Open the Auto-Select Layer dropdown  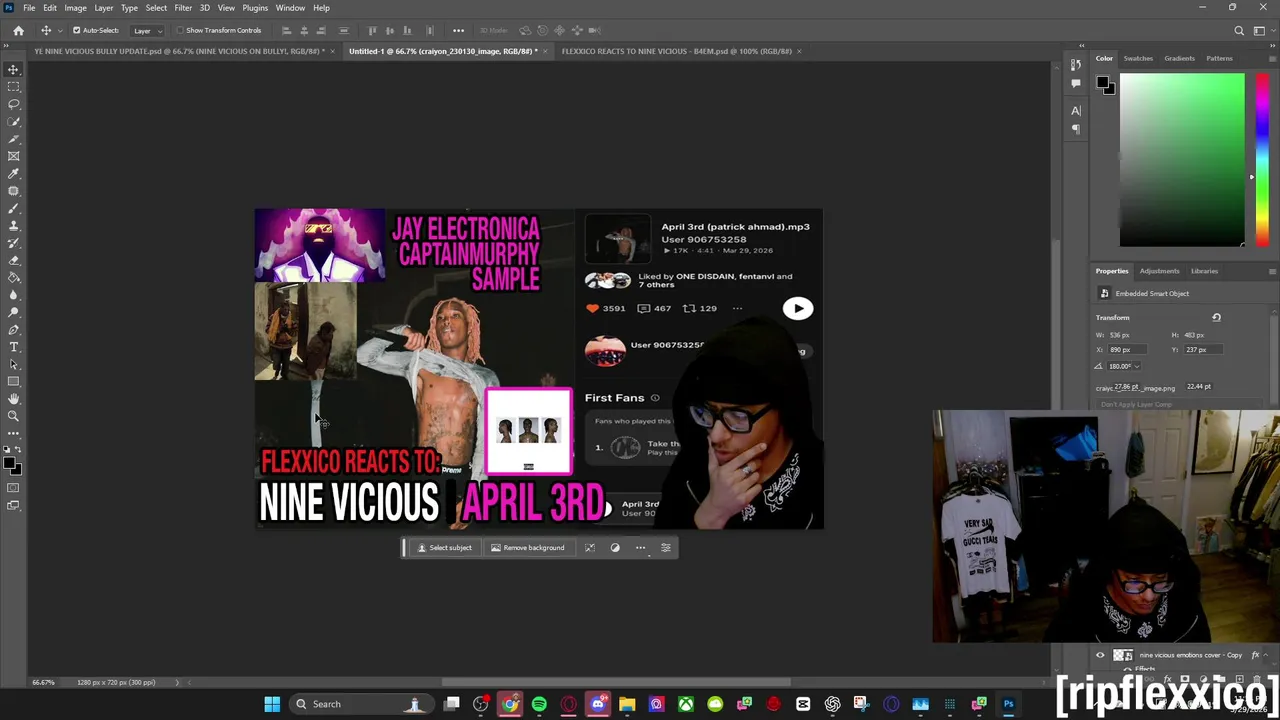(x=147, y=30)
